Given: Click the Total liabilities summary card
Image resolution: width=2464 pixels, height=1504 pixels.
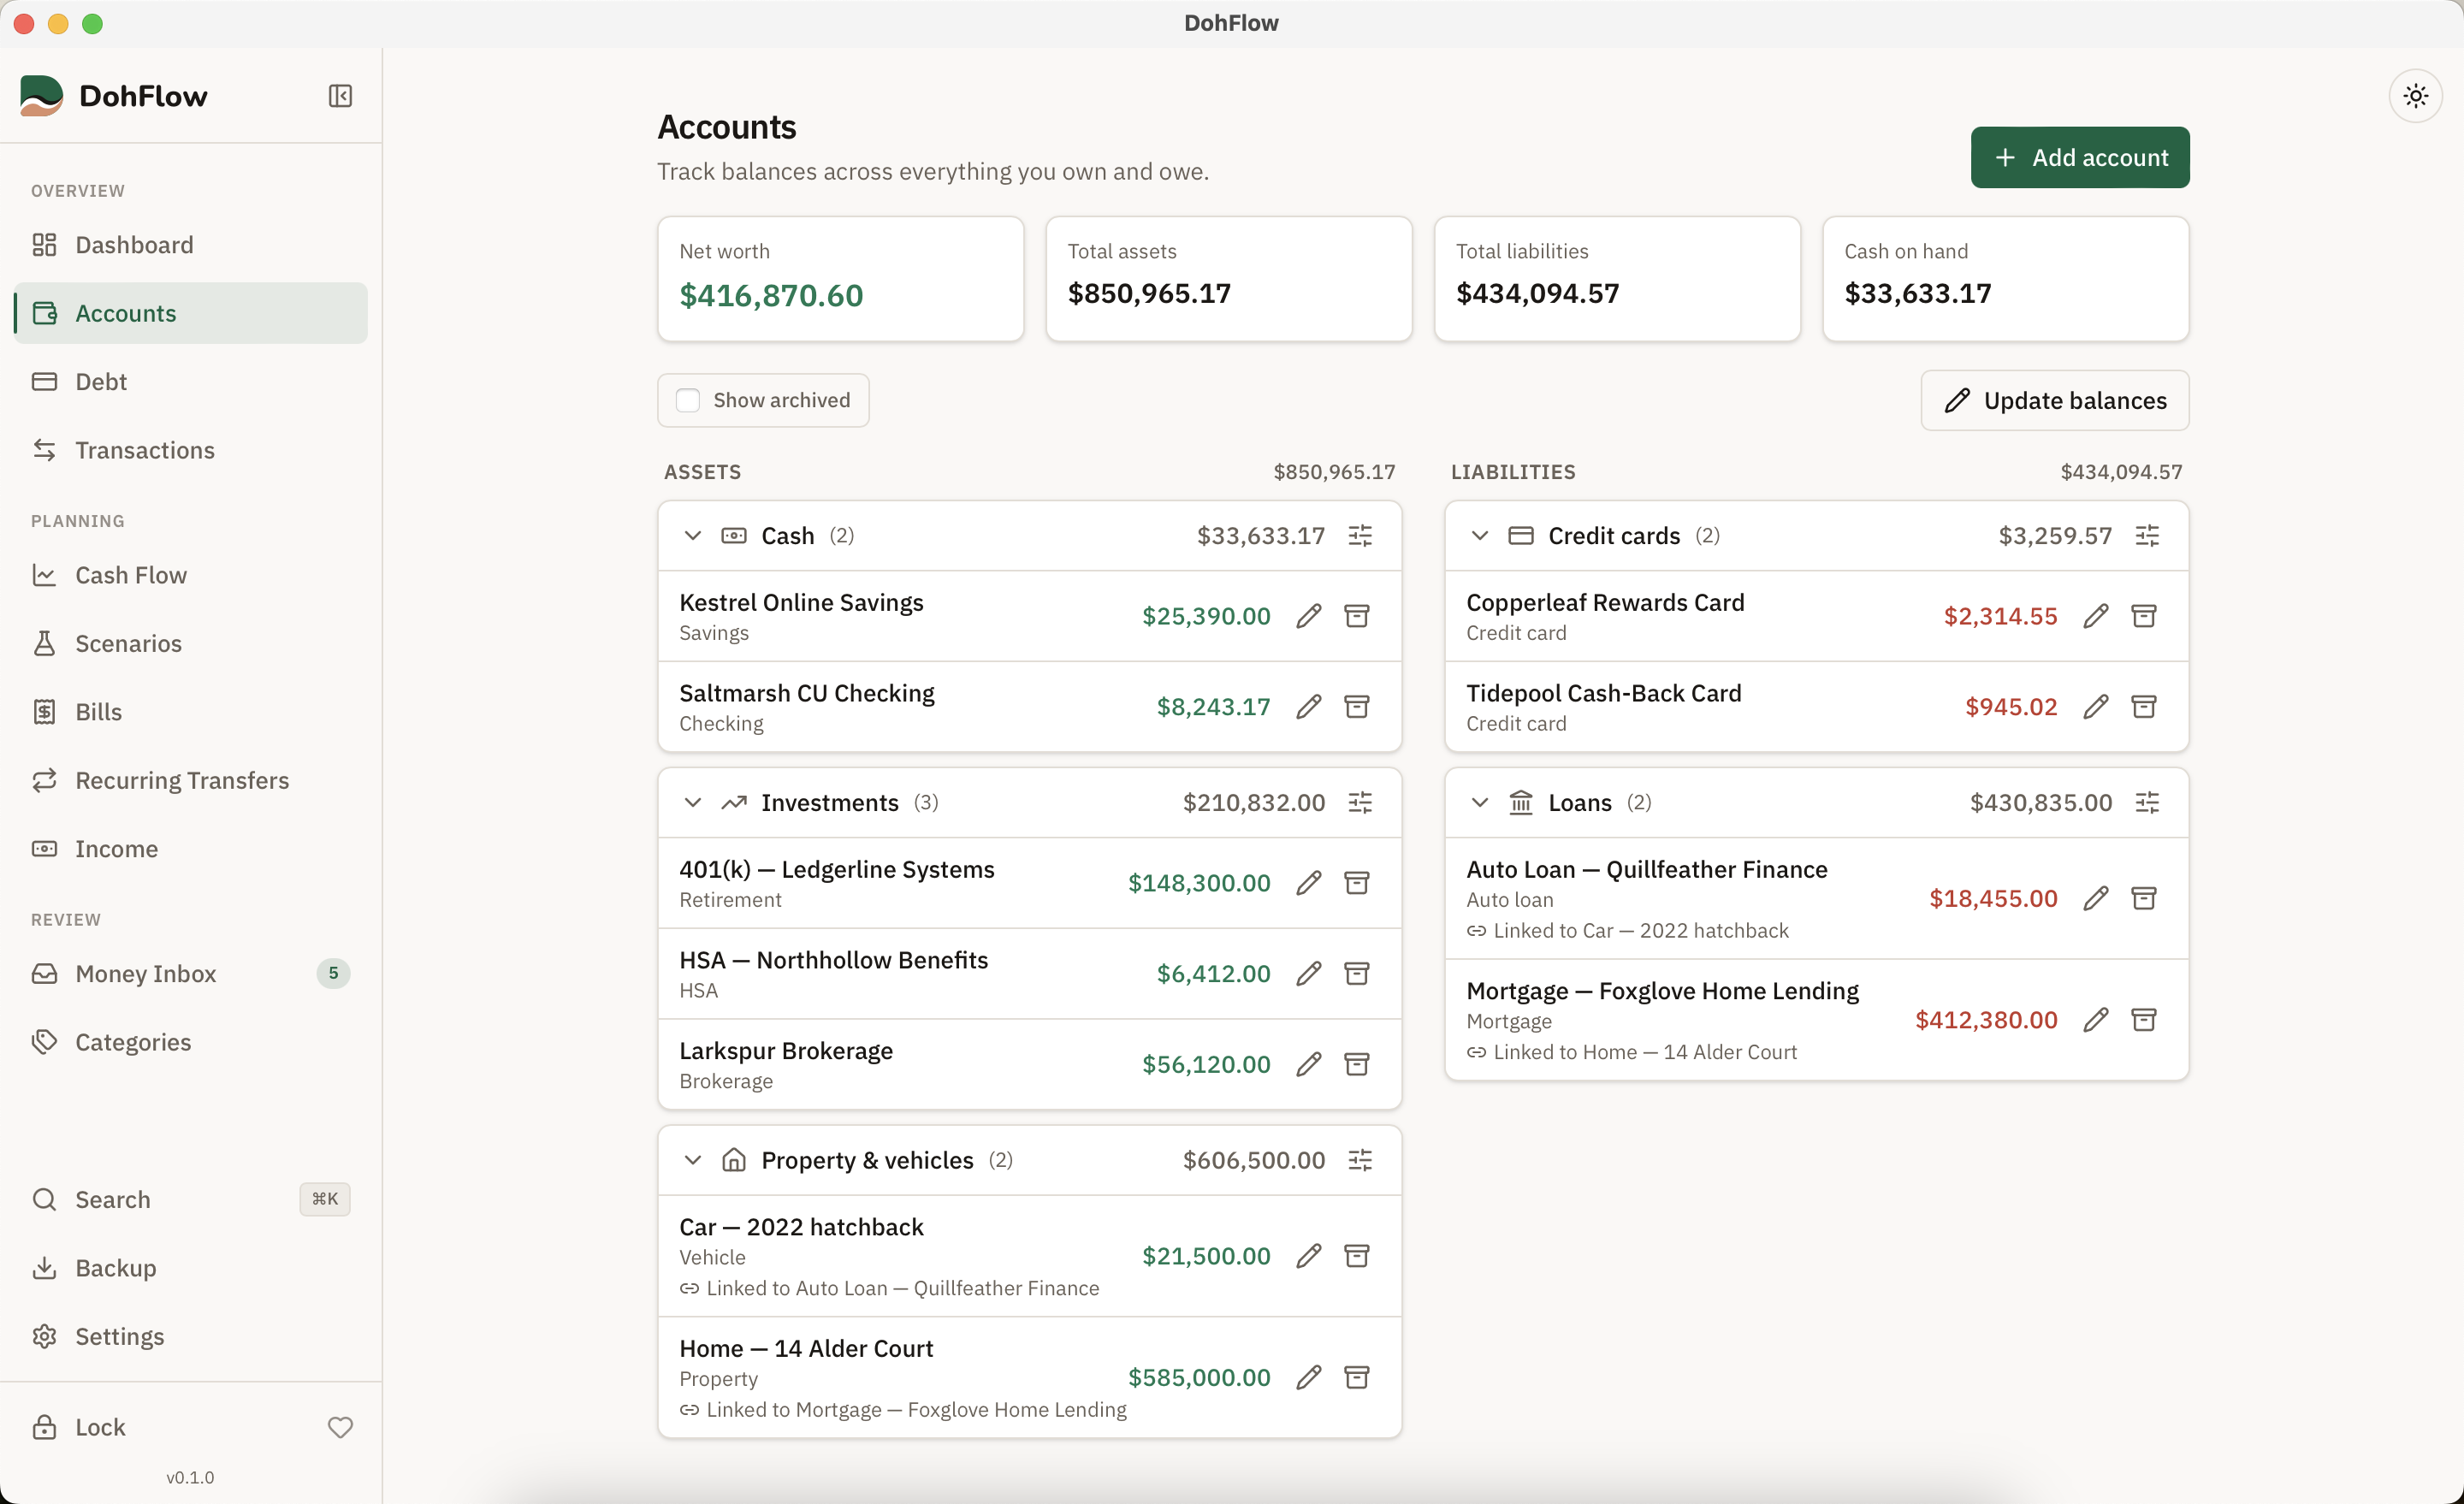Looking at the screenshot, I should click(1617, 279).
